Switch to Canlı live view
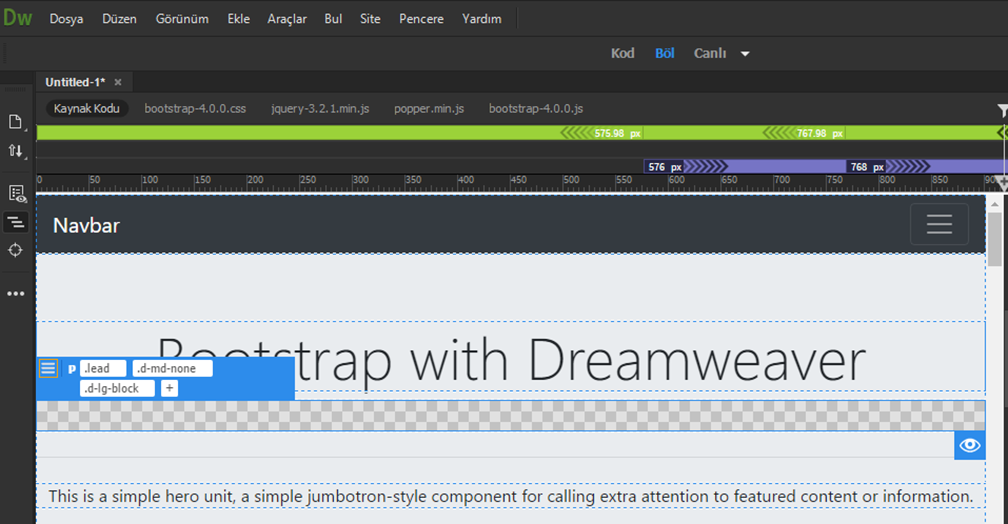This screenshot has height=524, width=1008. (710, 53)
